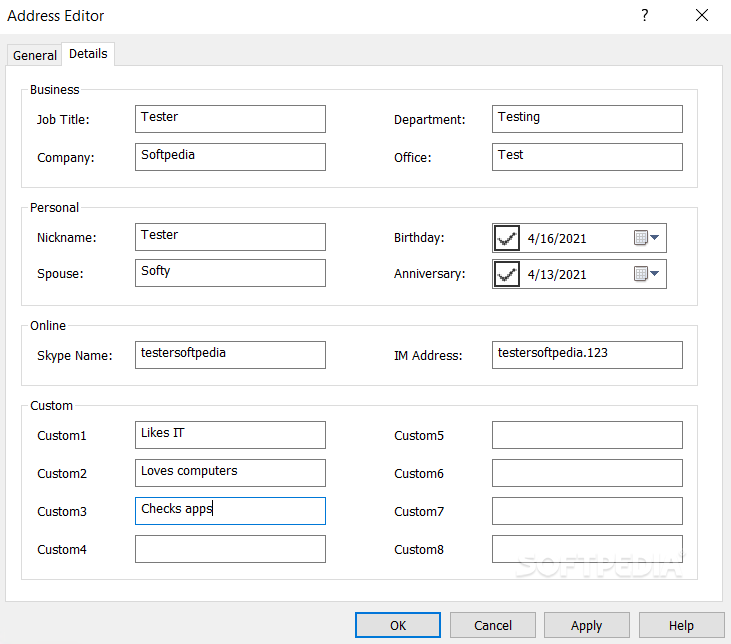
Task: Focus the empty Custom5 field
Action: point(587,435)
